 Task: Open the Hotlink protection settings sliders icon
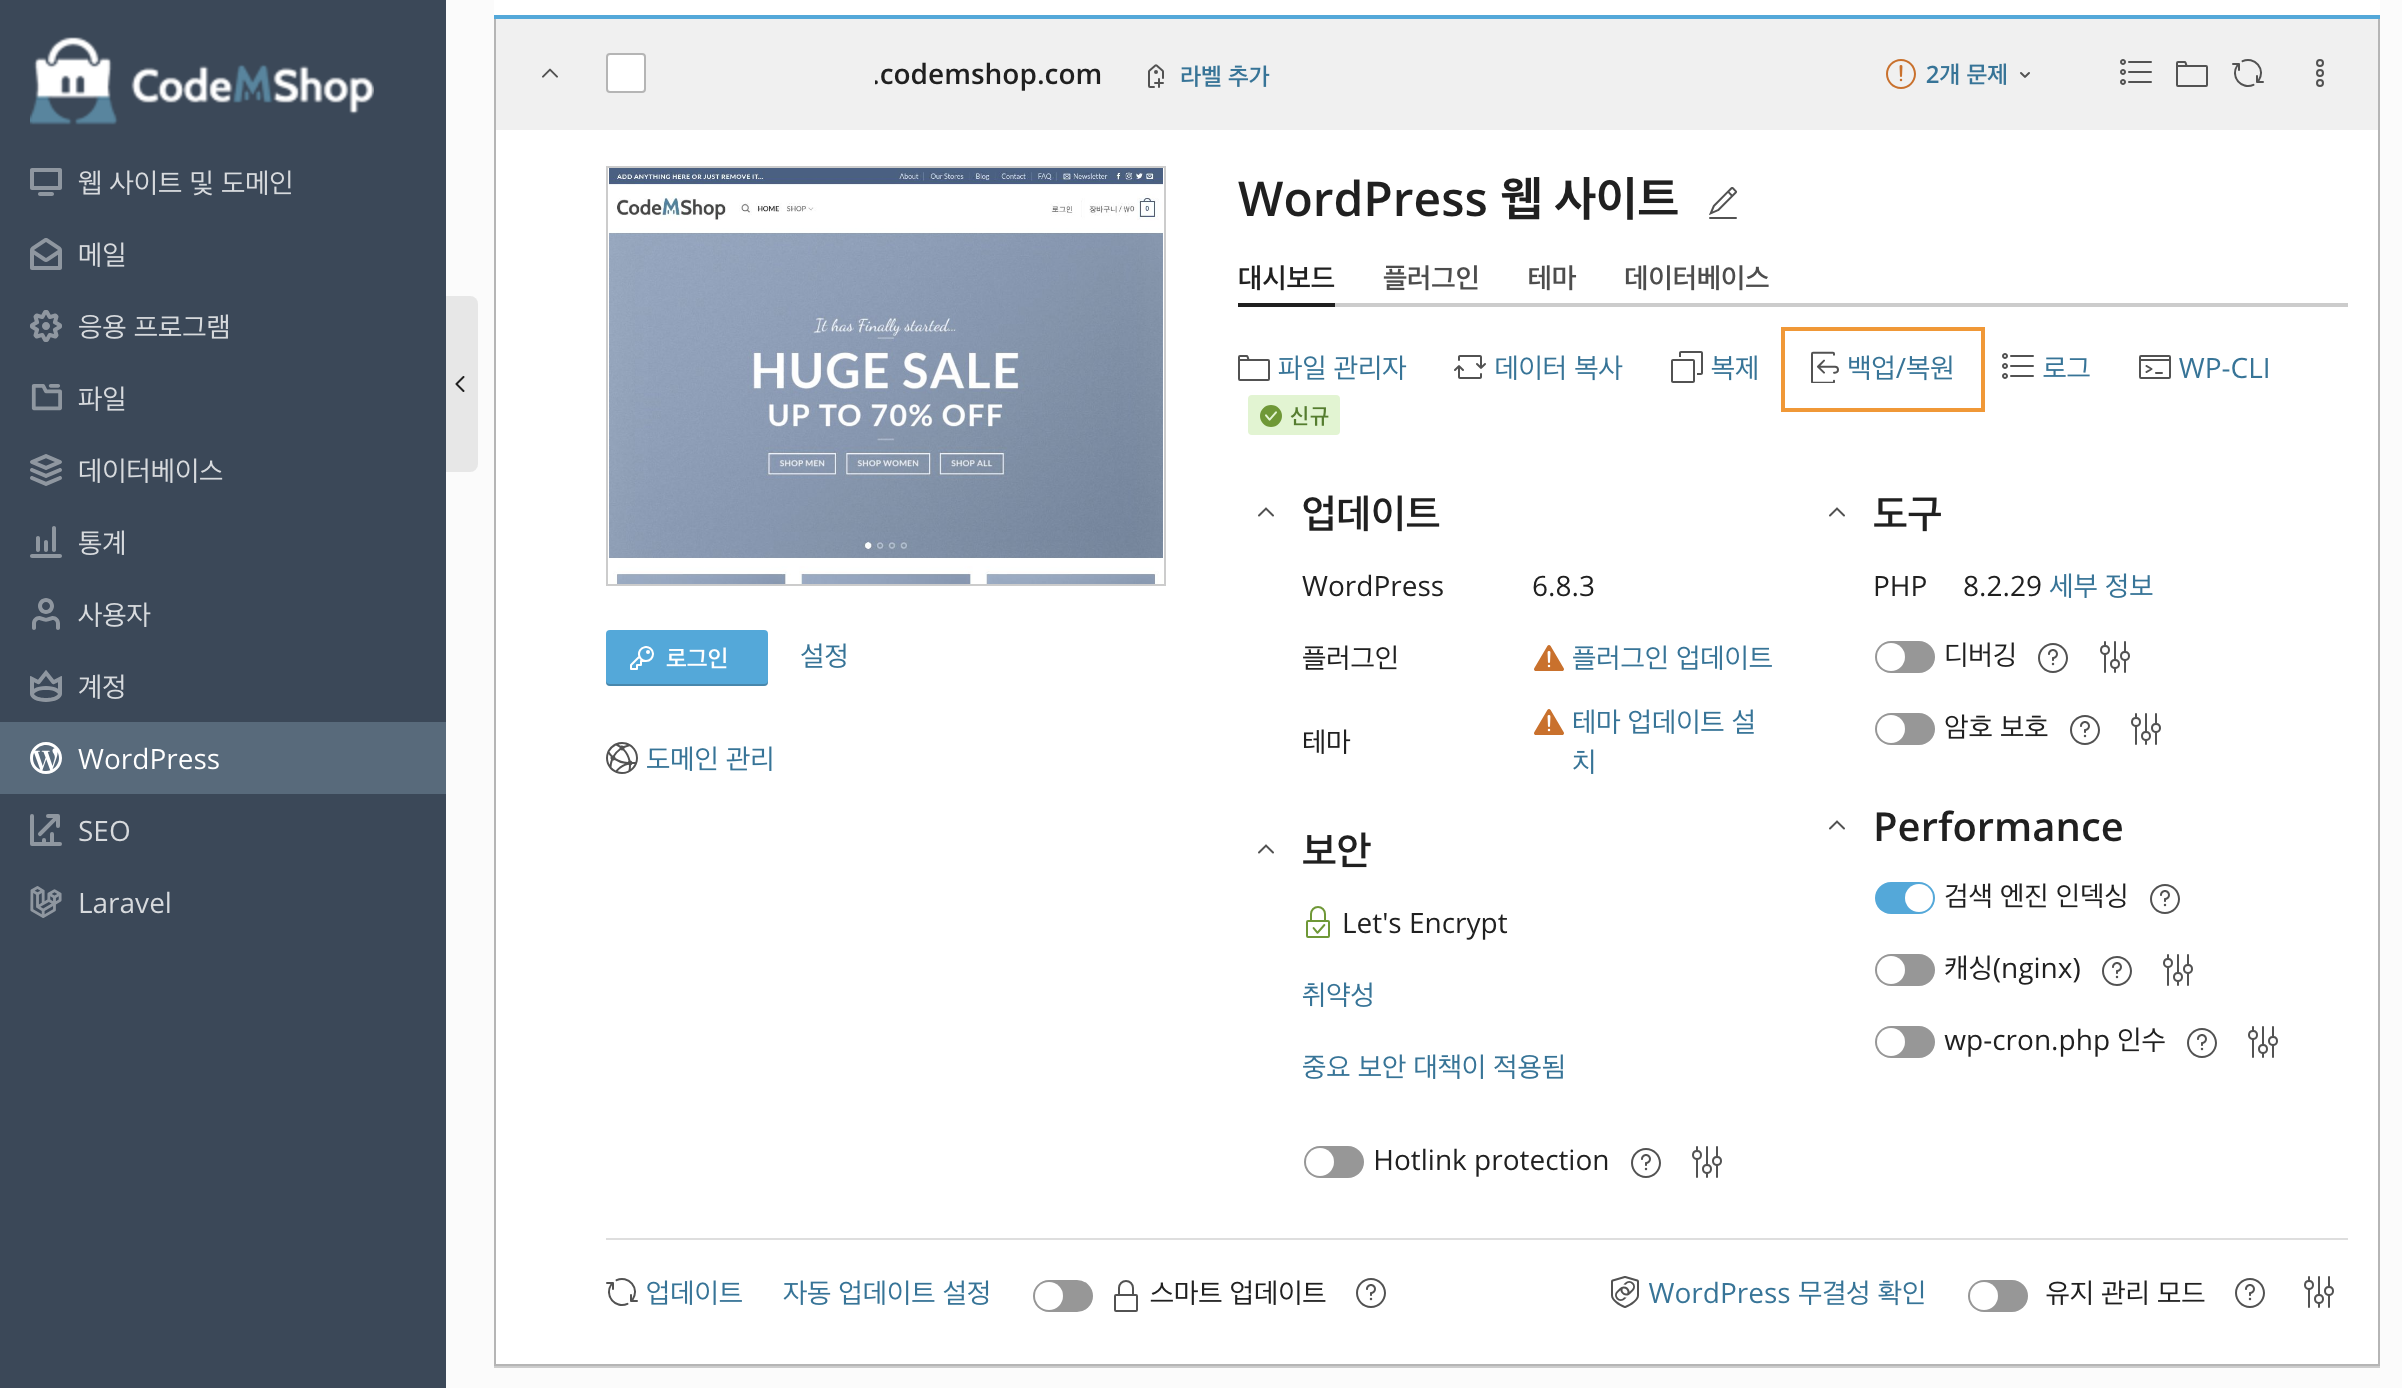[x=1706, y=1162]
